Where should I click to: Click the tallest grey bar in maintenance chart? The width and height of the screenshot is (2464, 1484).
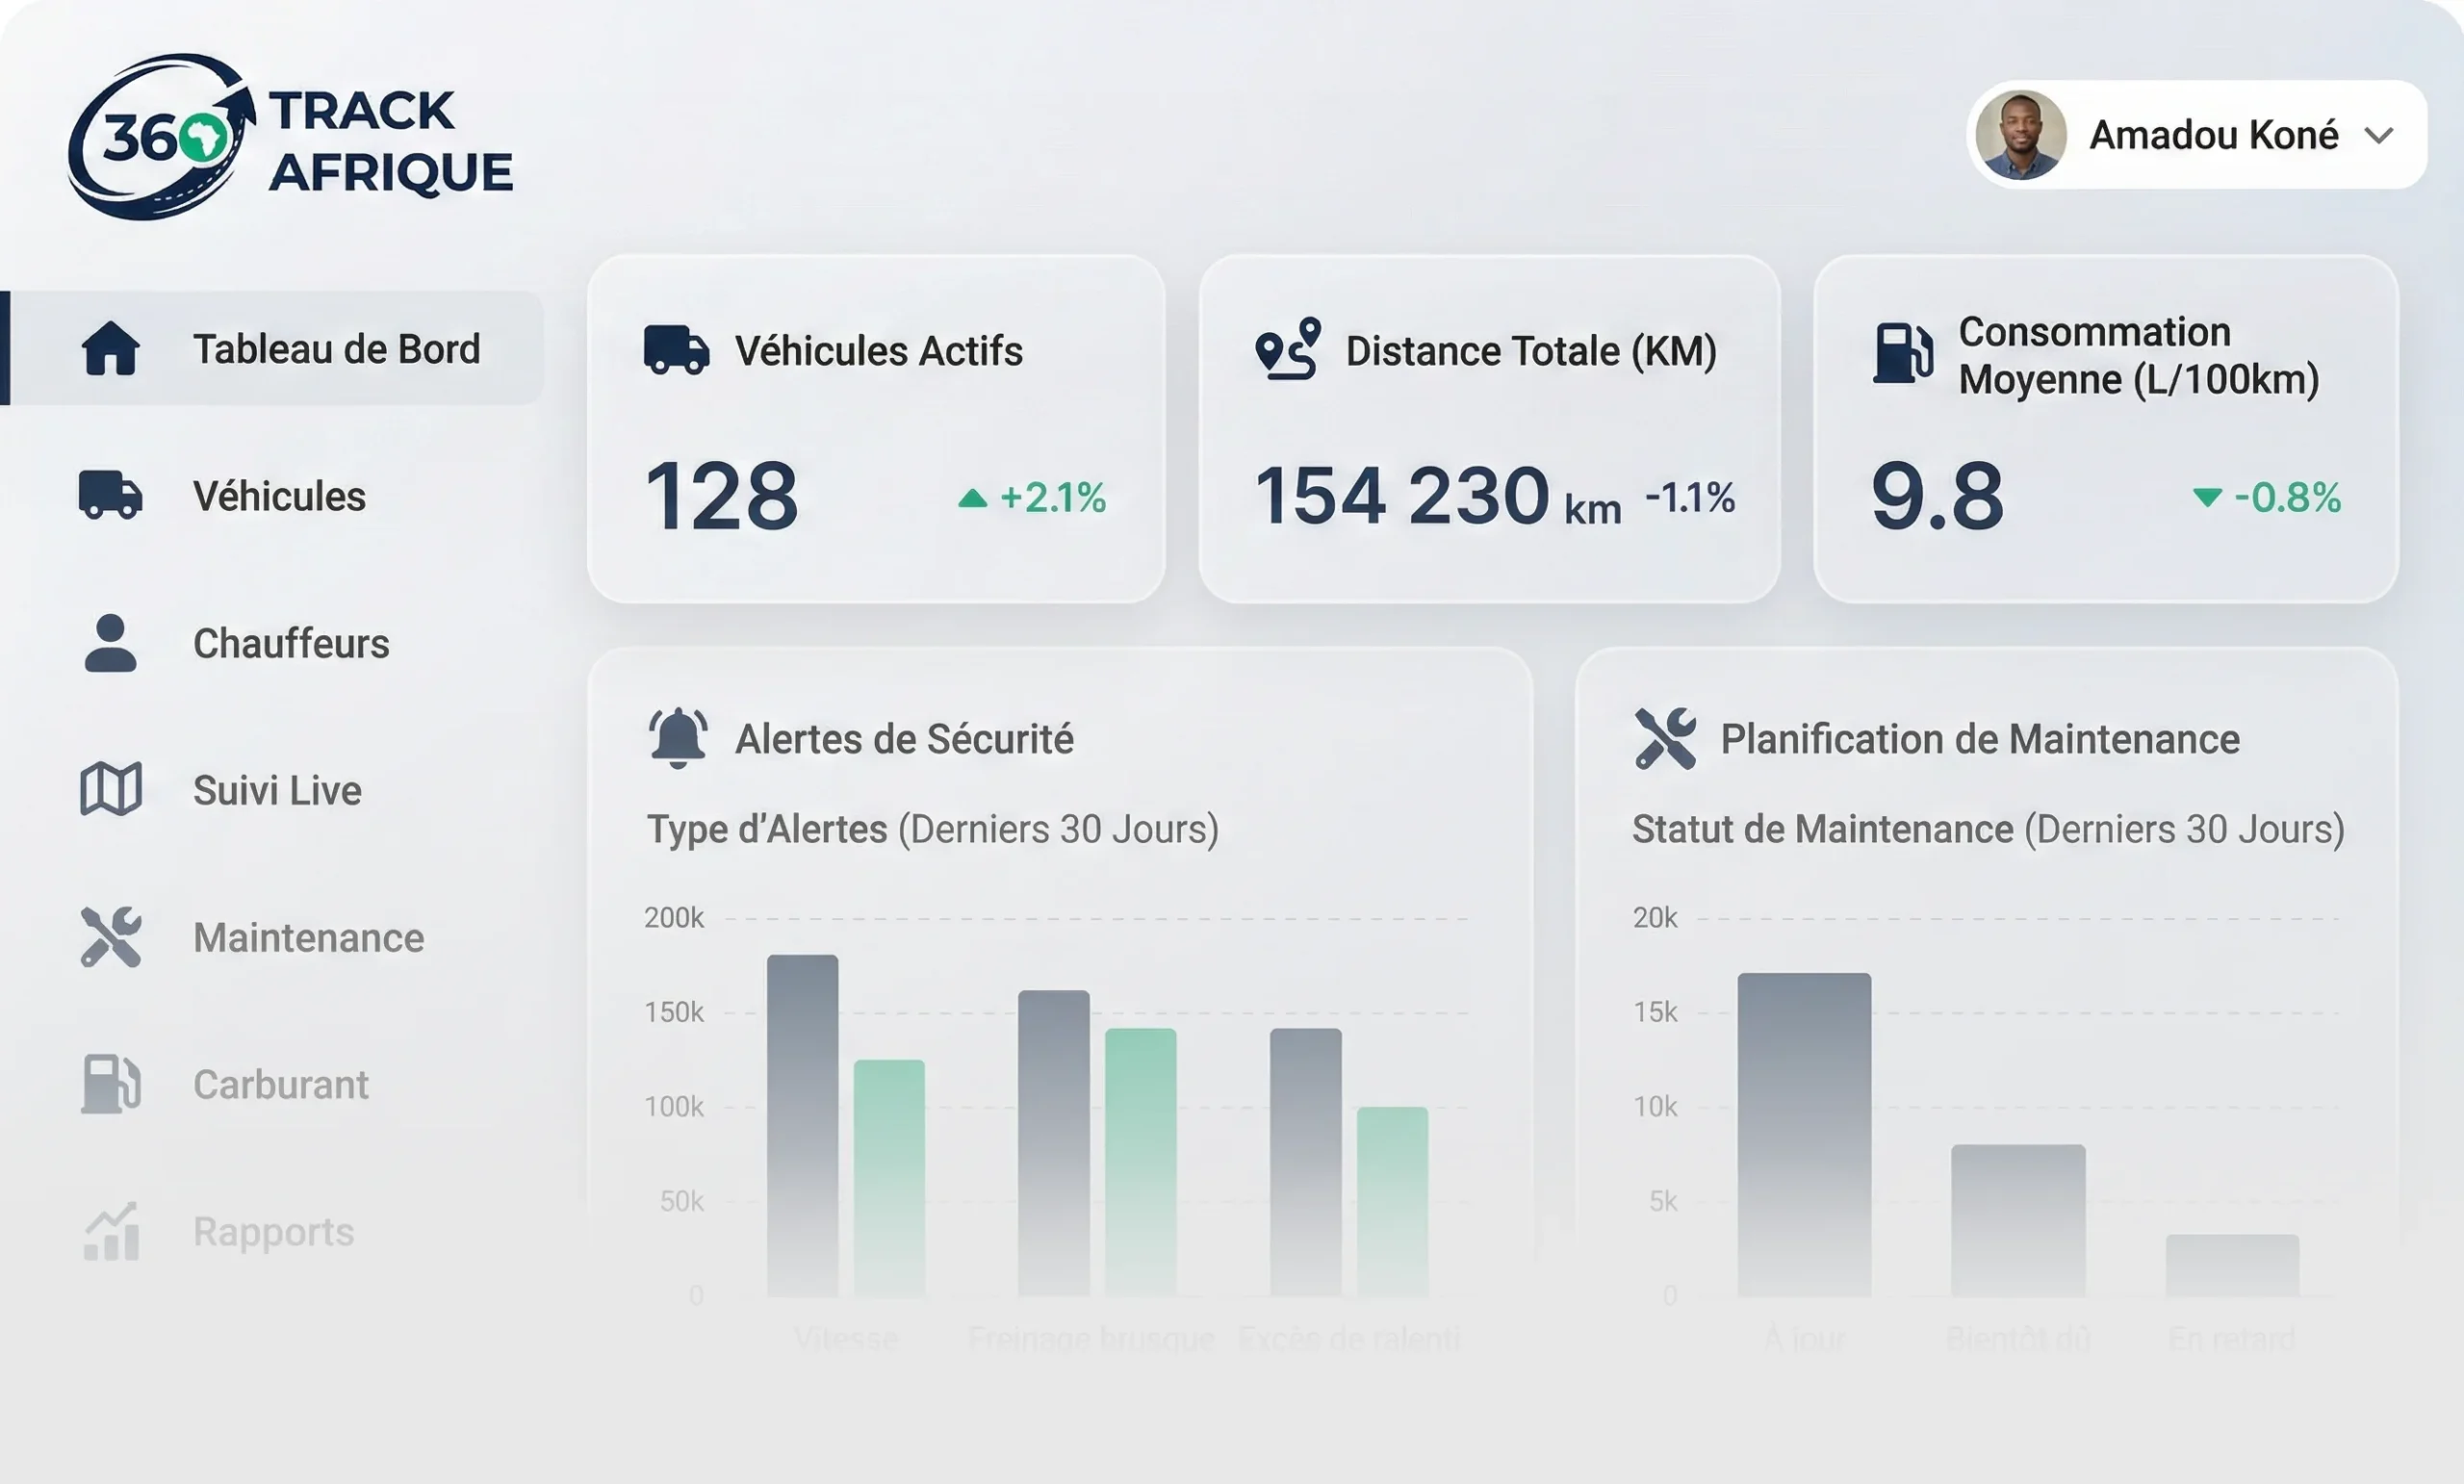1804,1134
